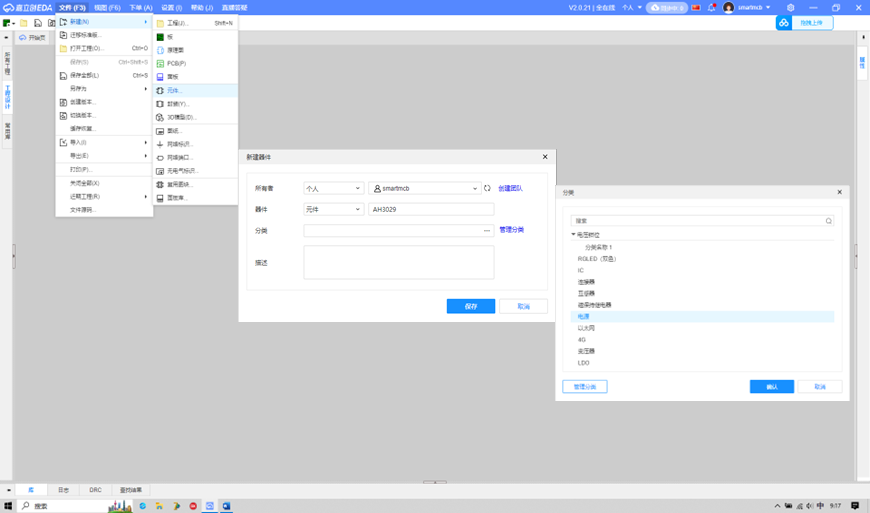The image size is (870, 513).
Task: Select the 以太网 ethernet category
Action: click(x=702, y=328)
